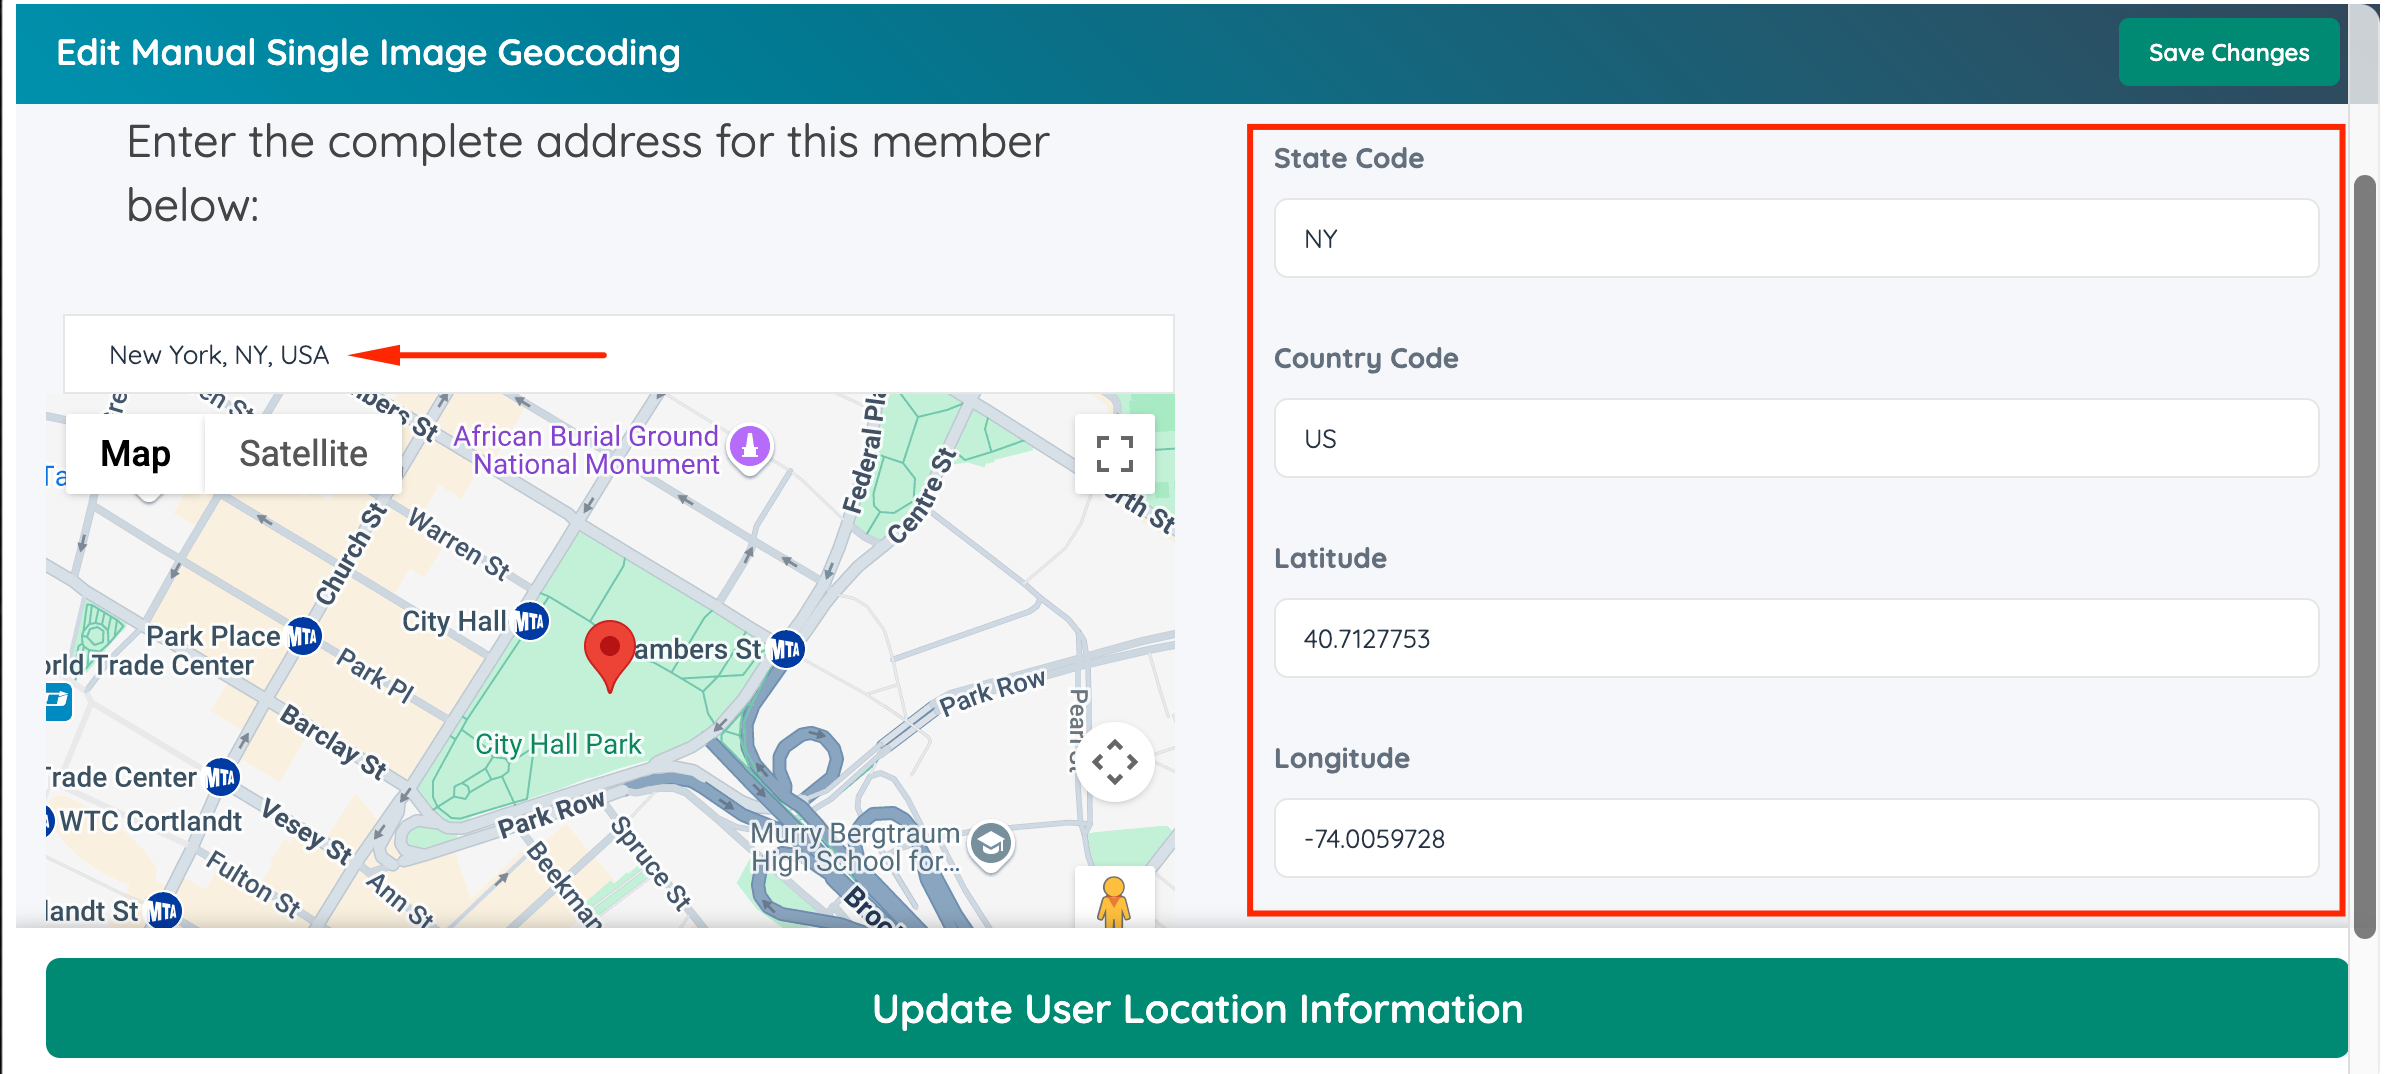The height and width of the screenshot is (1074, 2390).
Task: Click WTC Cortlandt label on map
Action: (150, 821)
